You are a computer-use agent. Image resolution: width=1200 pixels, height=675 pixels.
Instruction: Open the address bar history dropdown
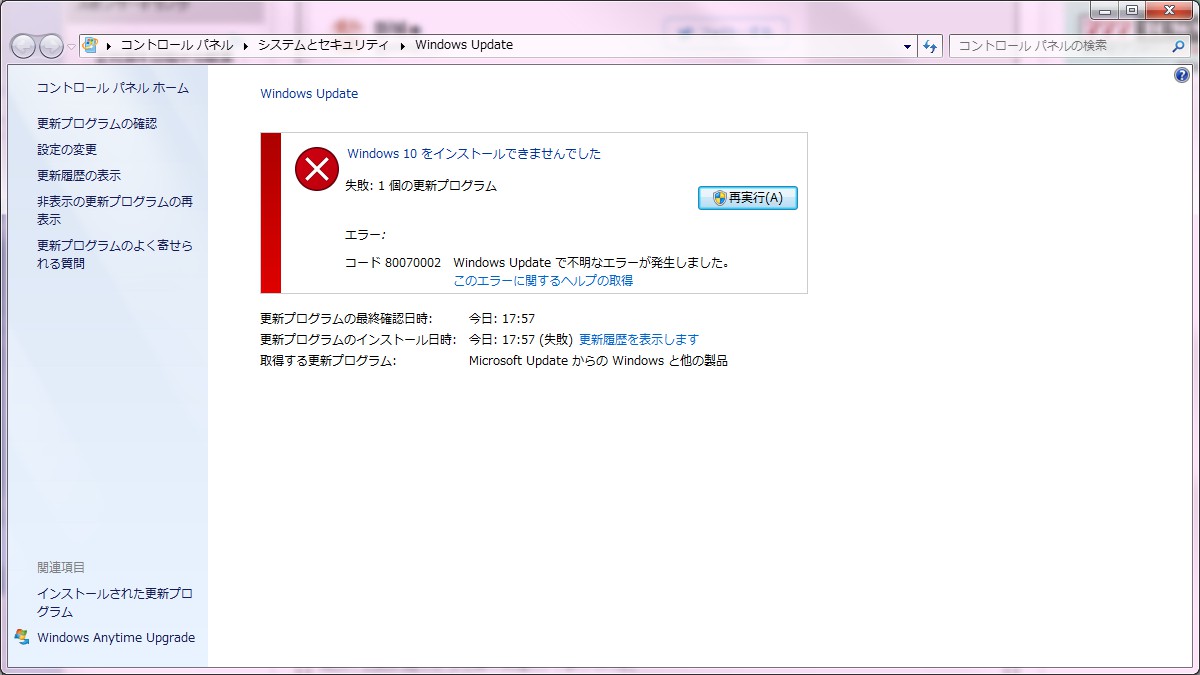[908, 46]
